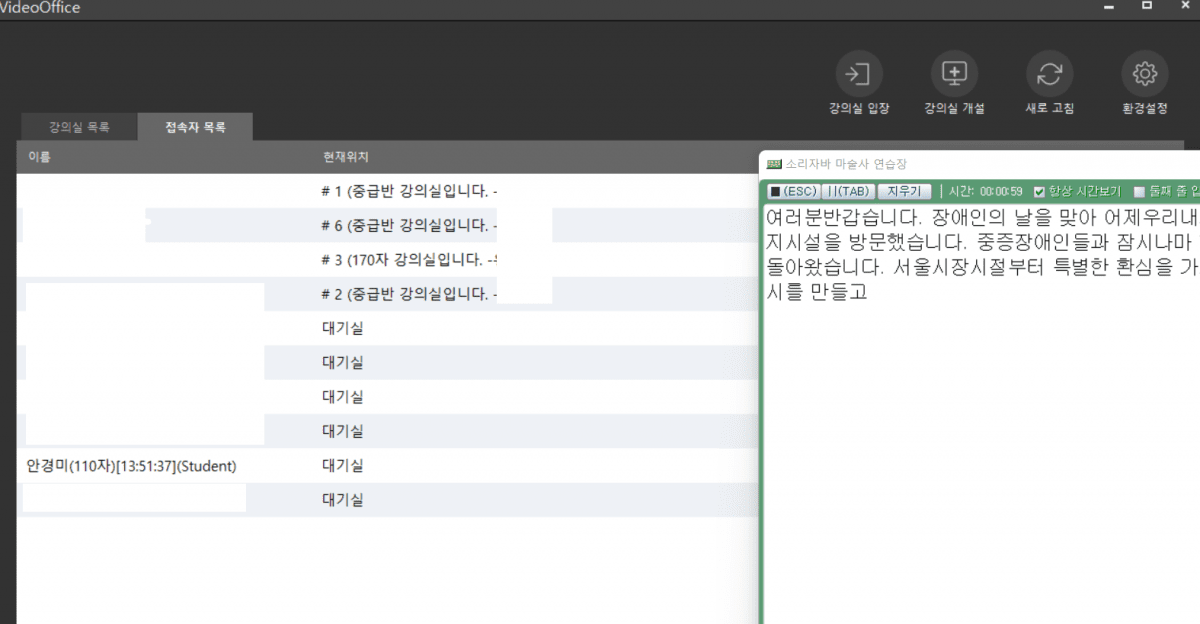Maximize the VideoOffice window
Screen dimensions: 1200x624
pos(1147,7)
